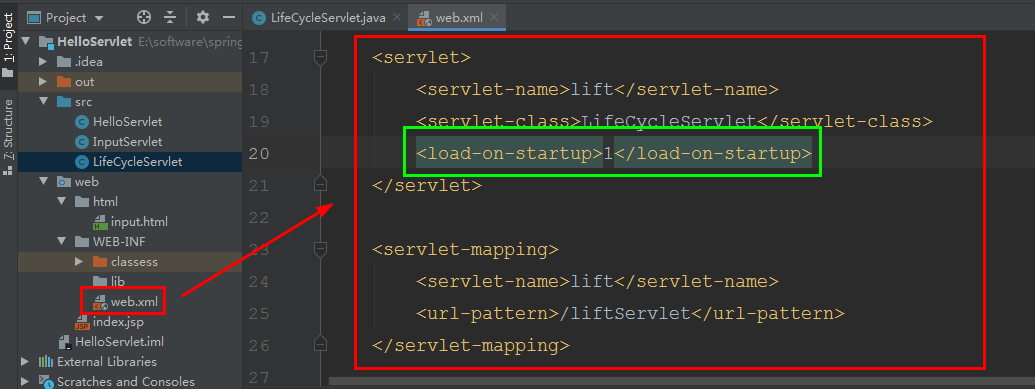Open the Z: Structure tool window tab

click(9, 137)
